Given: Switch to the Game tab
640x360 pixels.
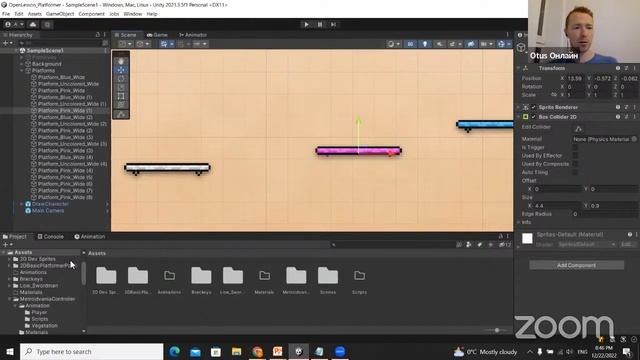Looking at the screenshot, I should [158, 35].
